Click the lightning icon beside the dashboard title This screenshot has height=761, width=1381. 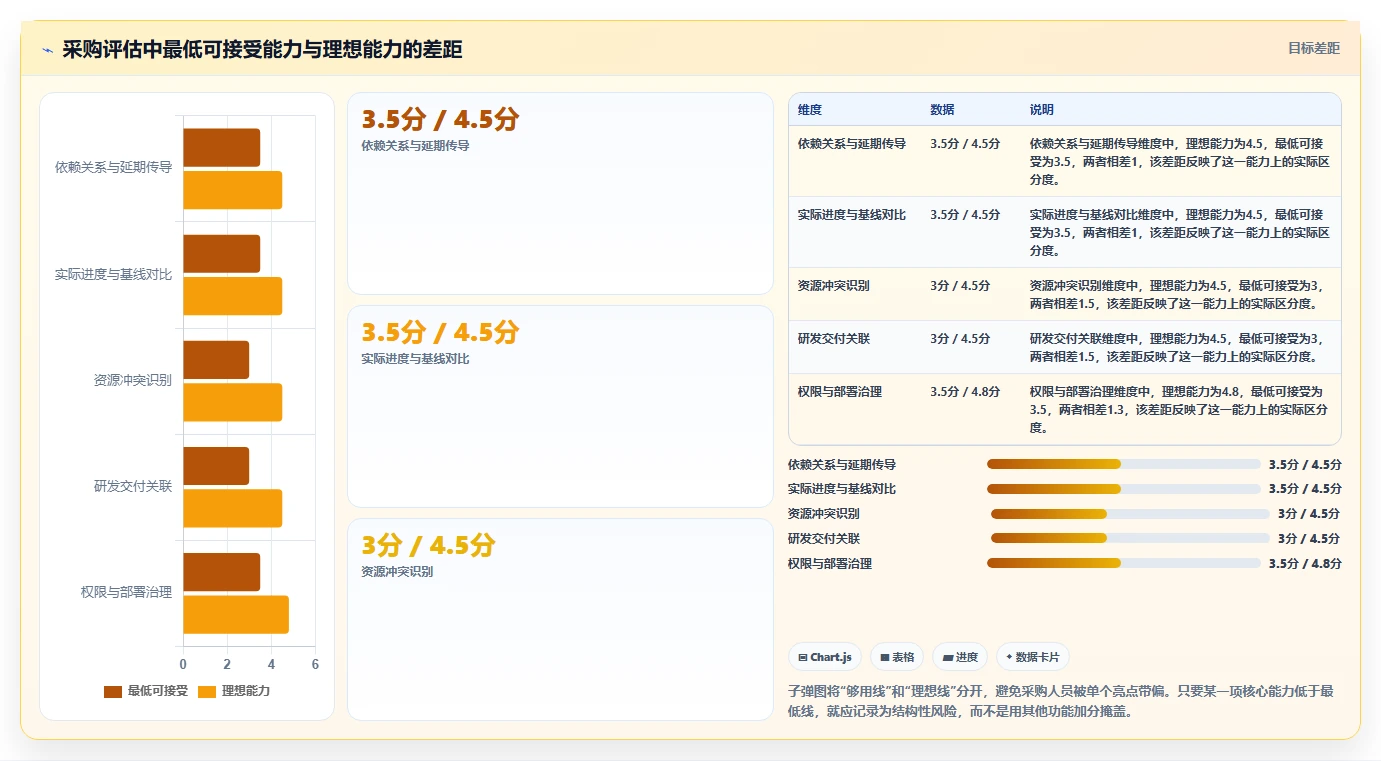click(48, 50)
